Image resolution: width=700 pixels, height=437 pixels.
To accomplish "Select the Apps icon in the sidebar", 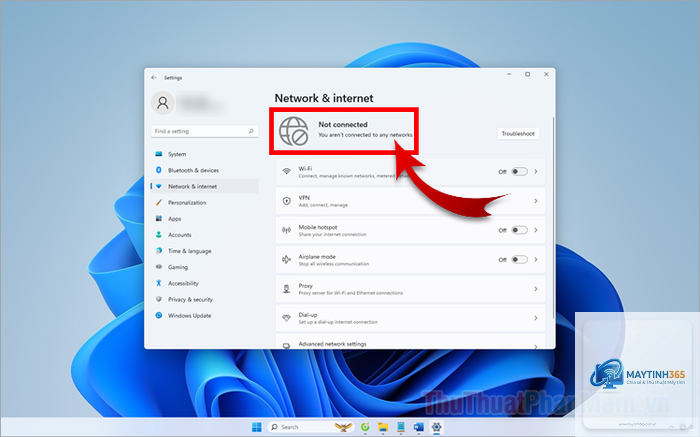I will [x=158, y=219].
